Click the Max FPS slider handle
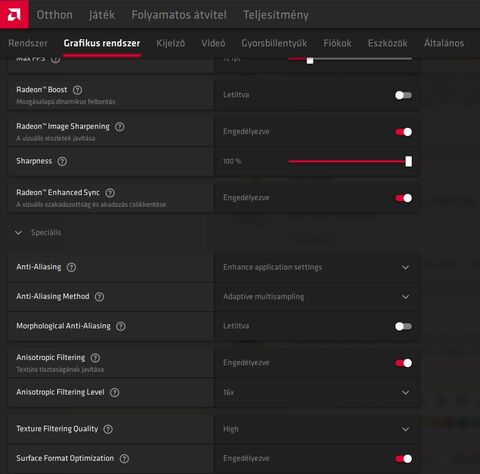Screen dimensions: 480x474 [310, 60]
